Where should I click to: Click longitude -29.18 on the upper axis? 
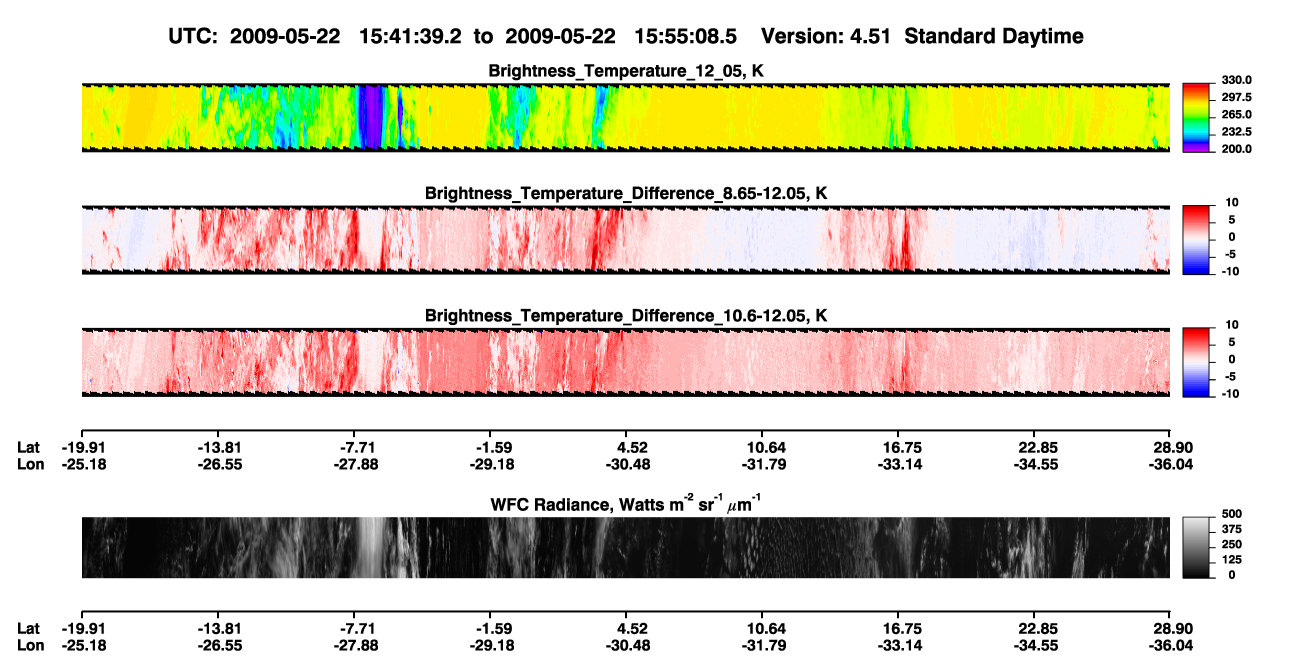(x=490, y=464)
